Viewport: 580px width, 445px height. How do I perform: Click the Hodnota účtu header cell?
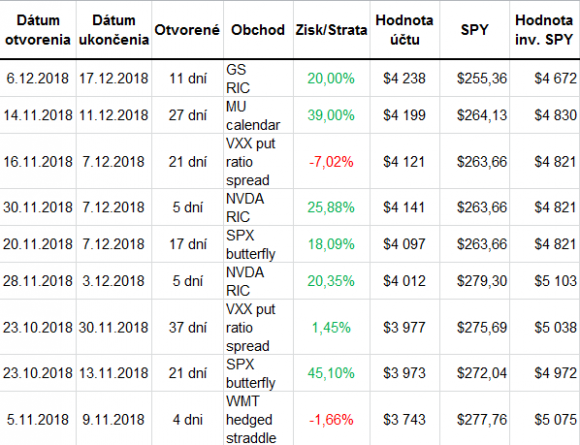pyautogui.click(x=404, y=30)
